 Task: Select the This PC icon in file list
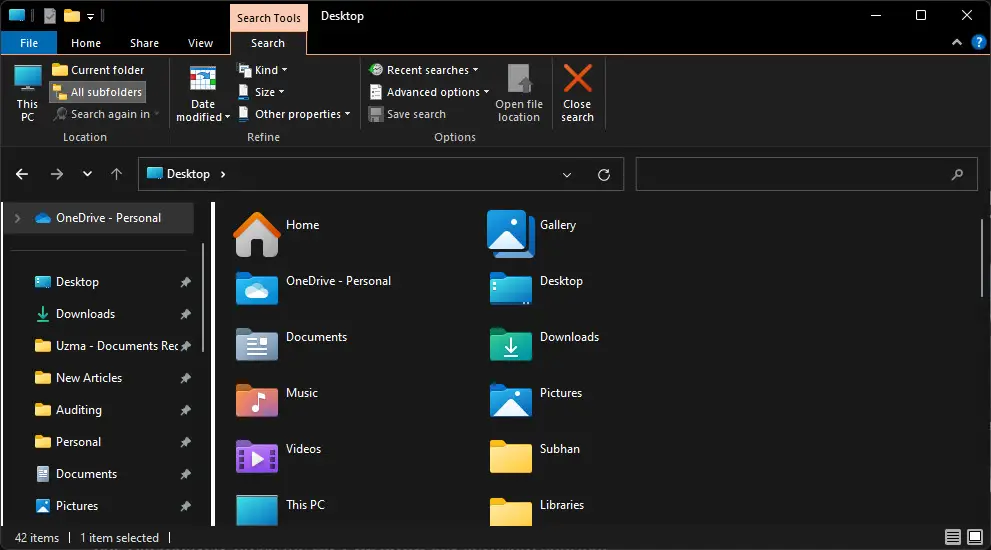tap(257, 510)
